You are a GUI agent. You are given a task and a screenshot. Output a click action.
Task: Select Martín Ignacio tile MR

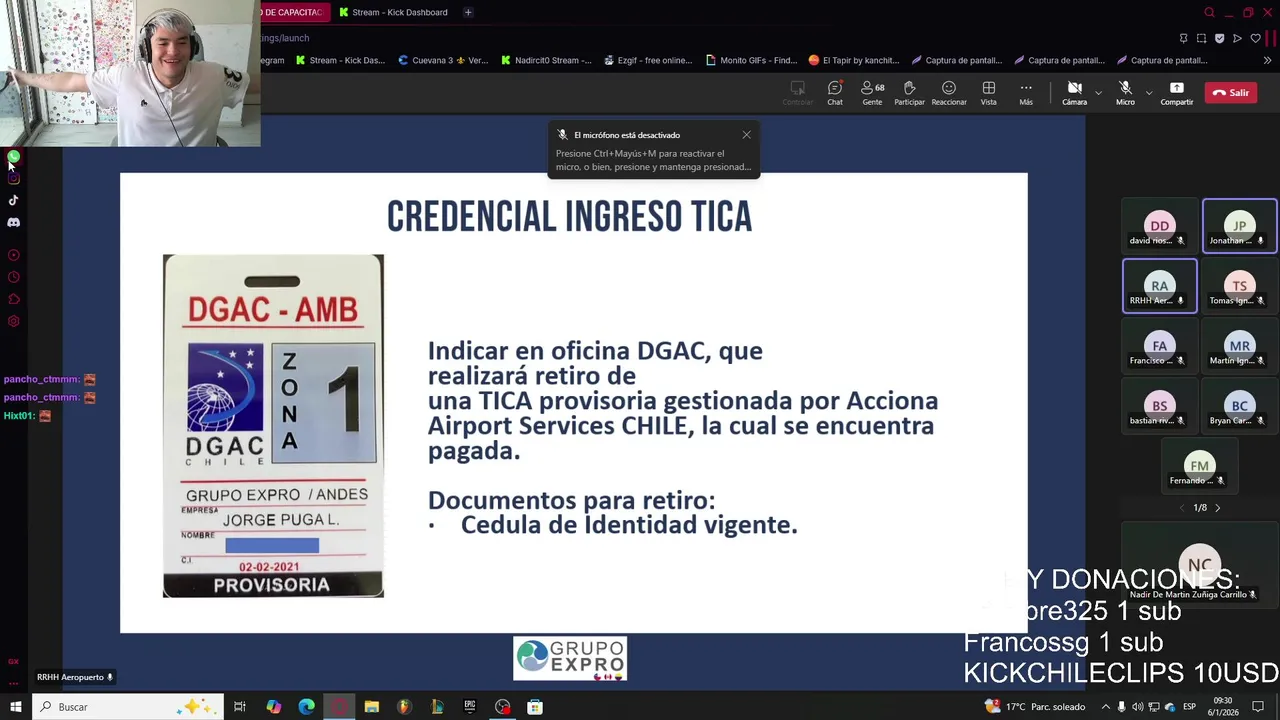click(1239, 347)
